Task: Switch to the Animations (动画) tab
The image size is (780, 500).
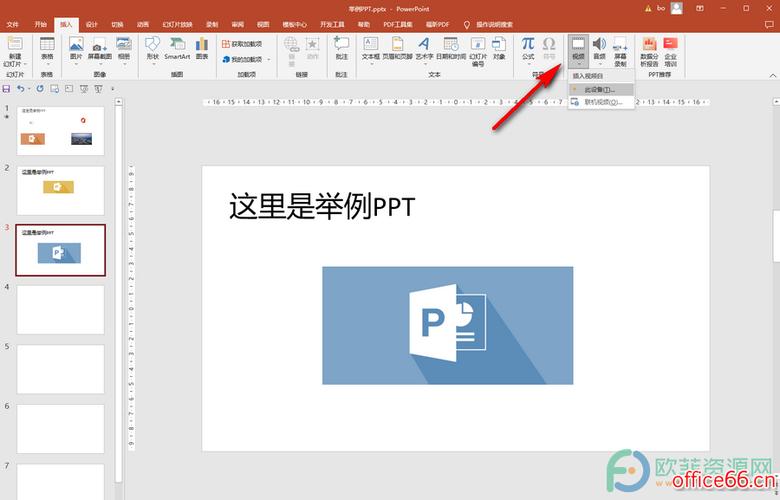Action: 143,24
